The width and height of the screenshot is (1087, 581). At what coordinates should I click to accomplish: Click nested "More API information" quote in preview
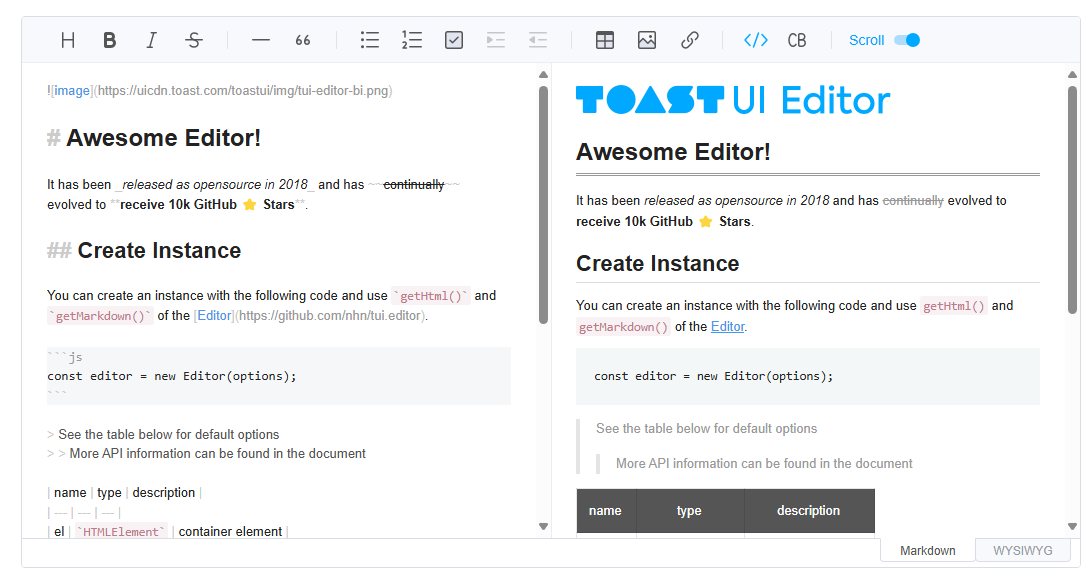764,463
